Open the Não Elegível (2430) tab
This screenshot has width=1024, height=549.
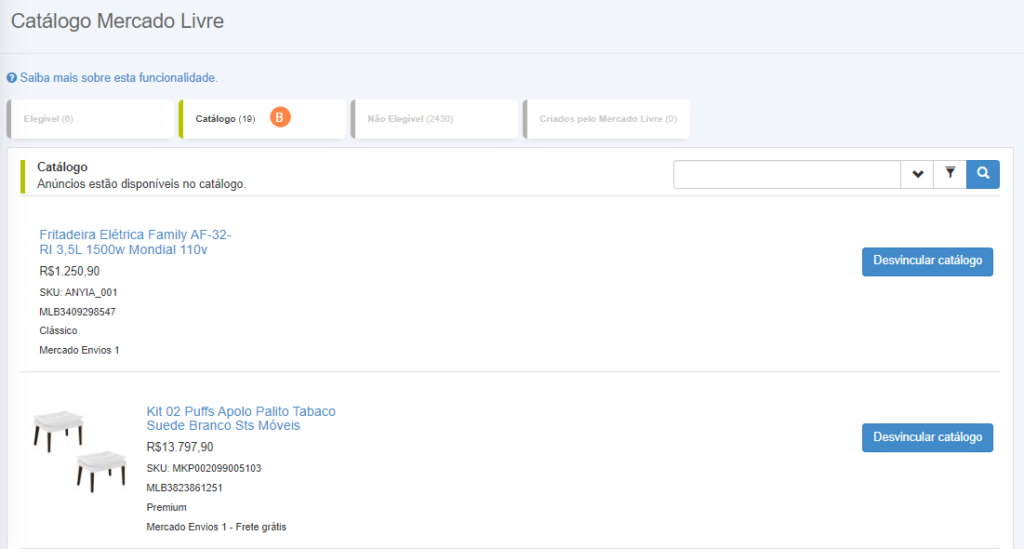coord(434,119)
